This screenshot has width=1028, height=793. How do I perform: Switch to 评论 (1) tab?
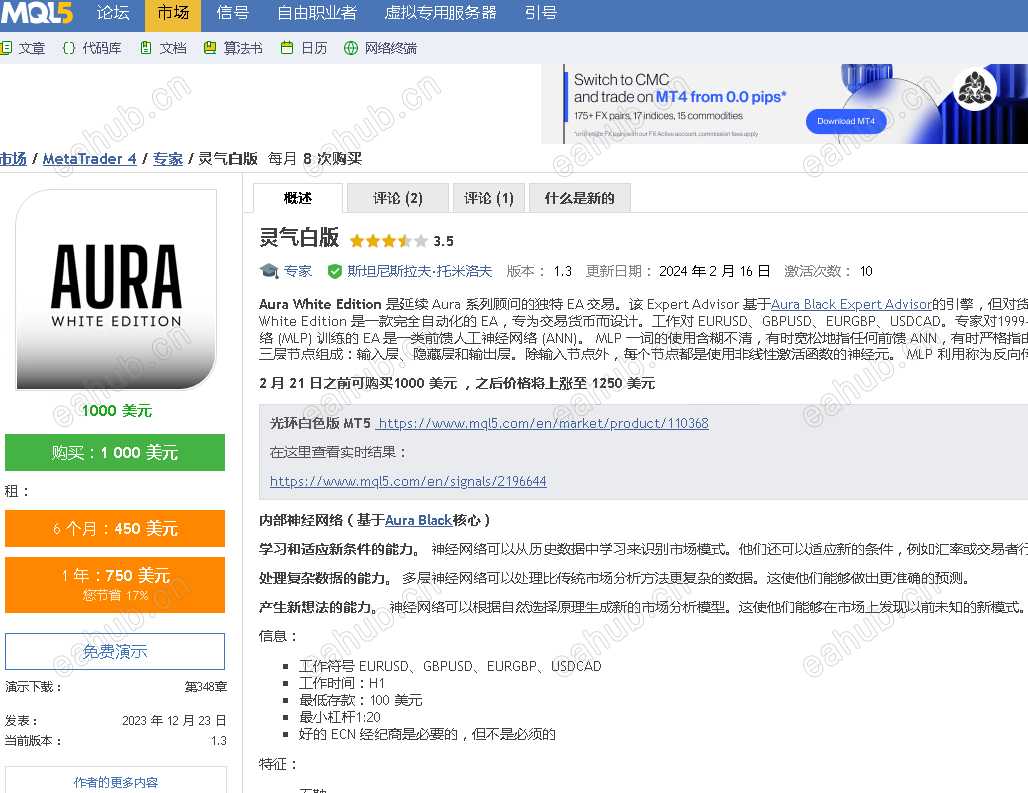coord(488,198)
